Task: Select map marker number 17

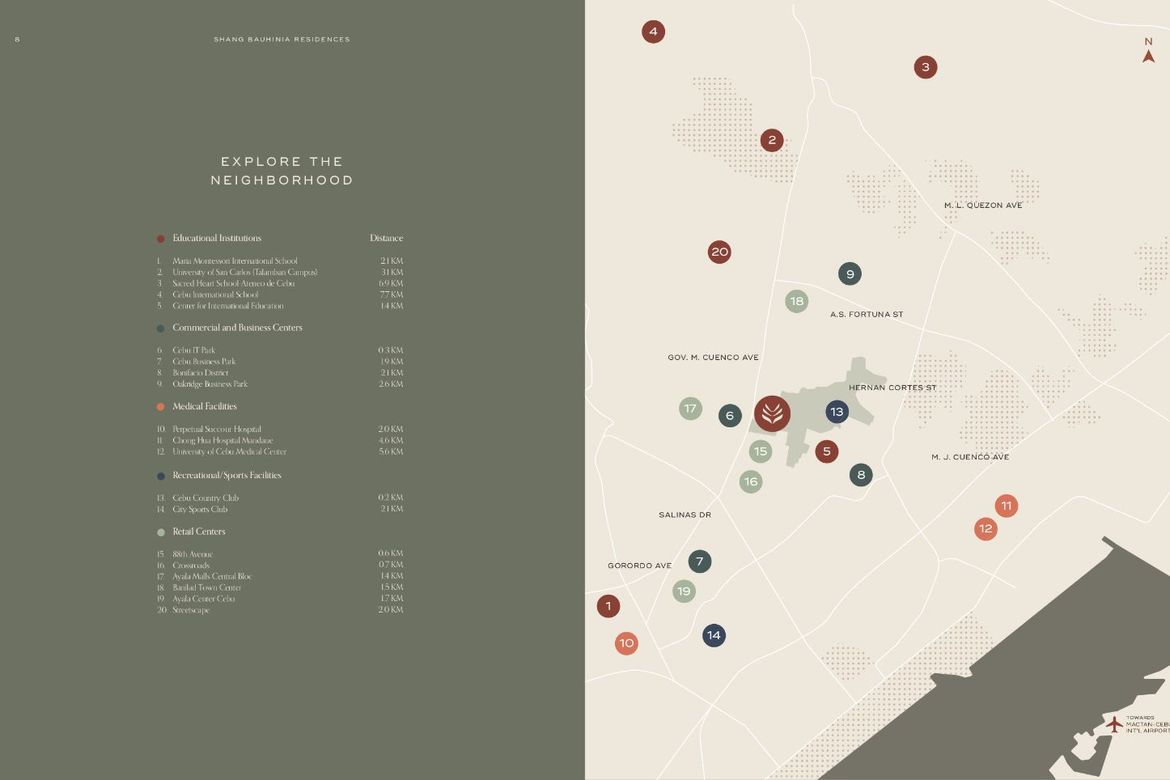Action: click(x=690, y=408)
